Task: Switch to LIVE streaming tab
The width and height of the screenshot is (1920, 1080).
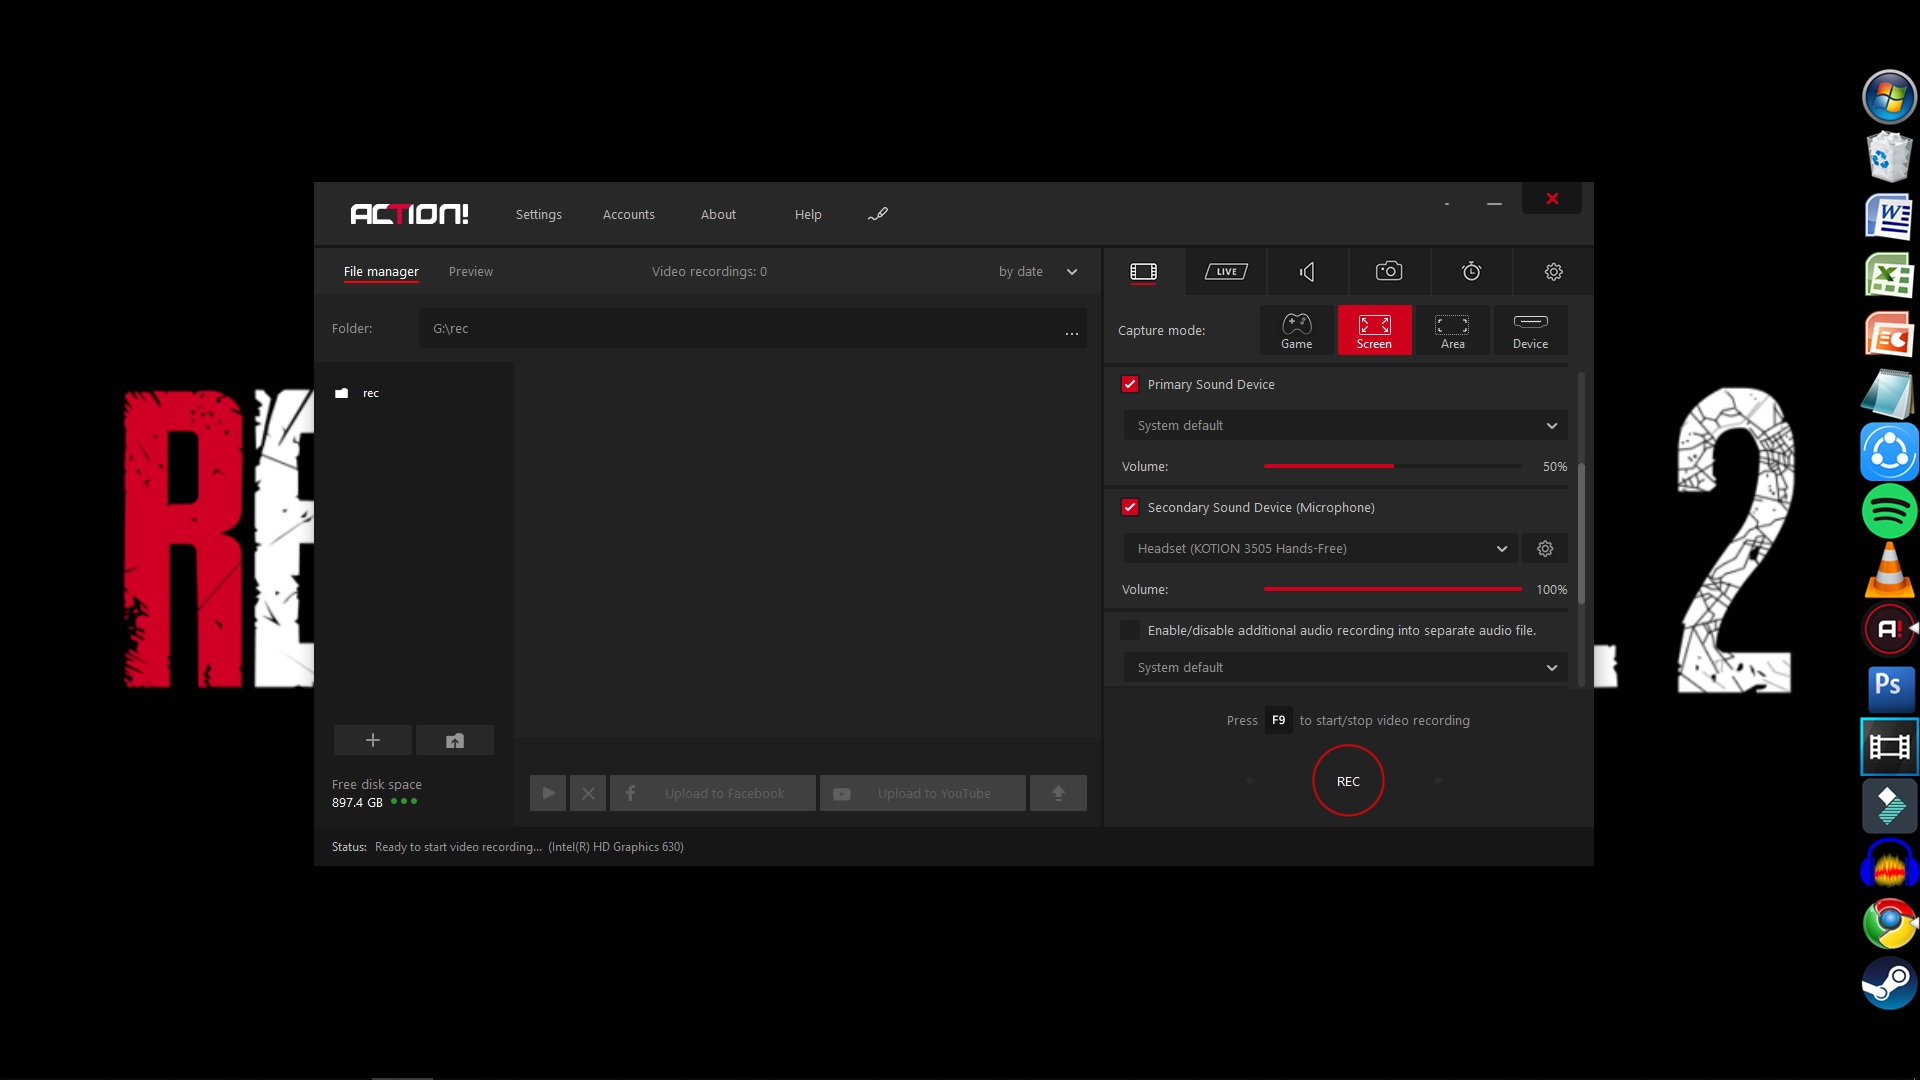Action: [1226, 271]
